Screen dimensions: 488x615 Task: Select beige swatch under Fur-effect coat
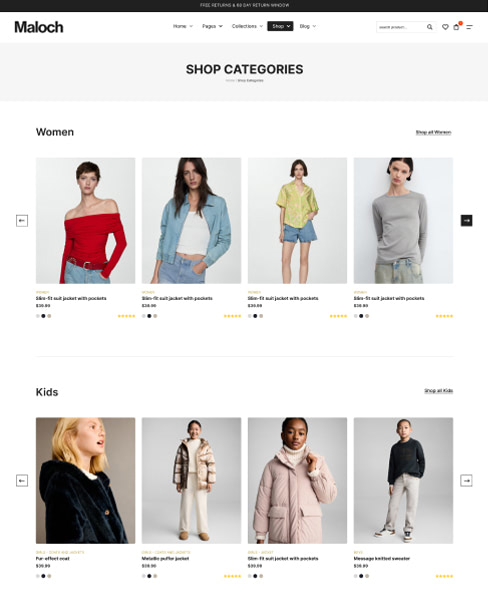(49, 576)
